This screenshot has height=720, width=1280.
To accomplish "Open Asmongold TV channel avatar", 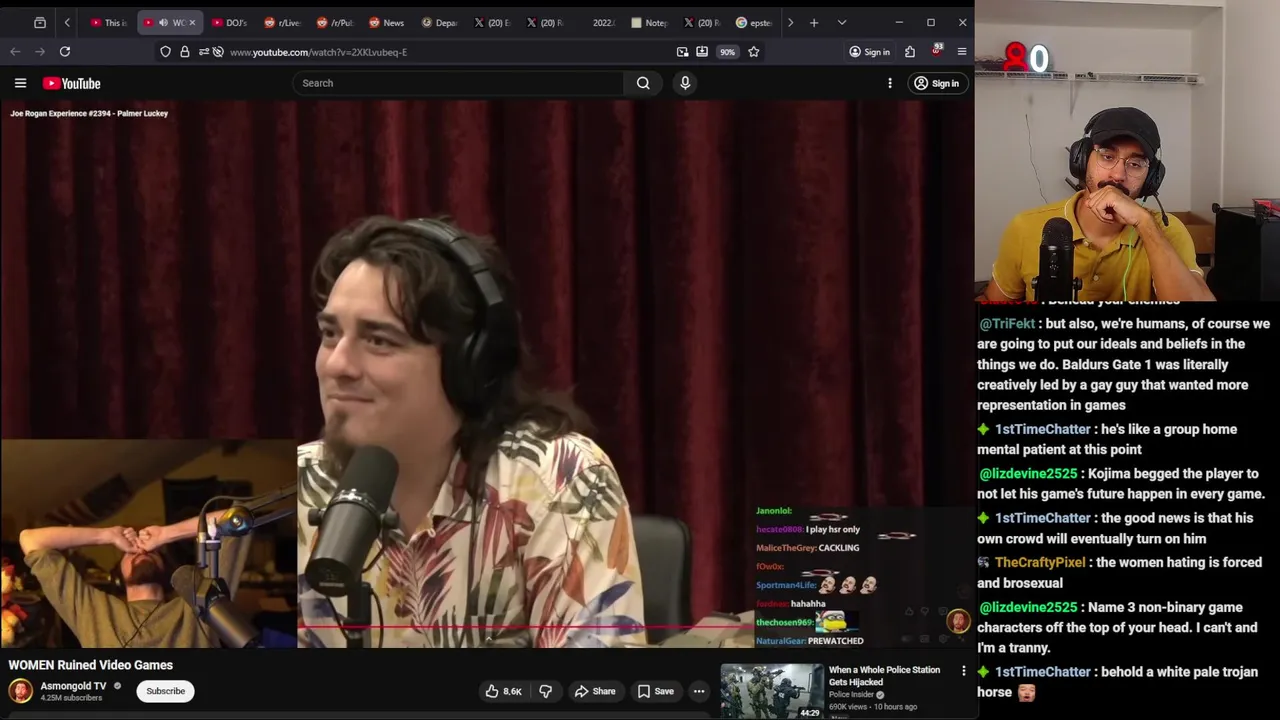I will coord(20,691).
